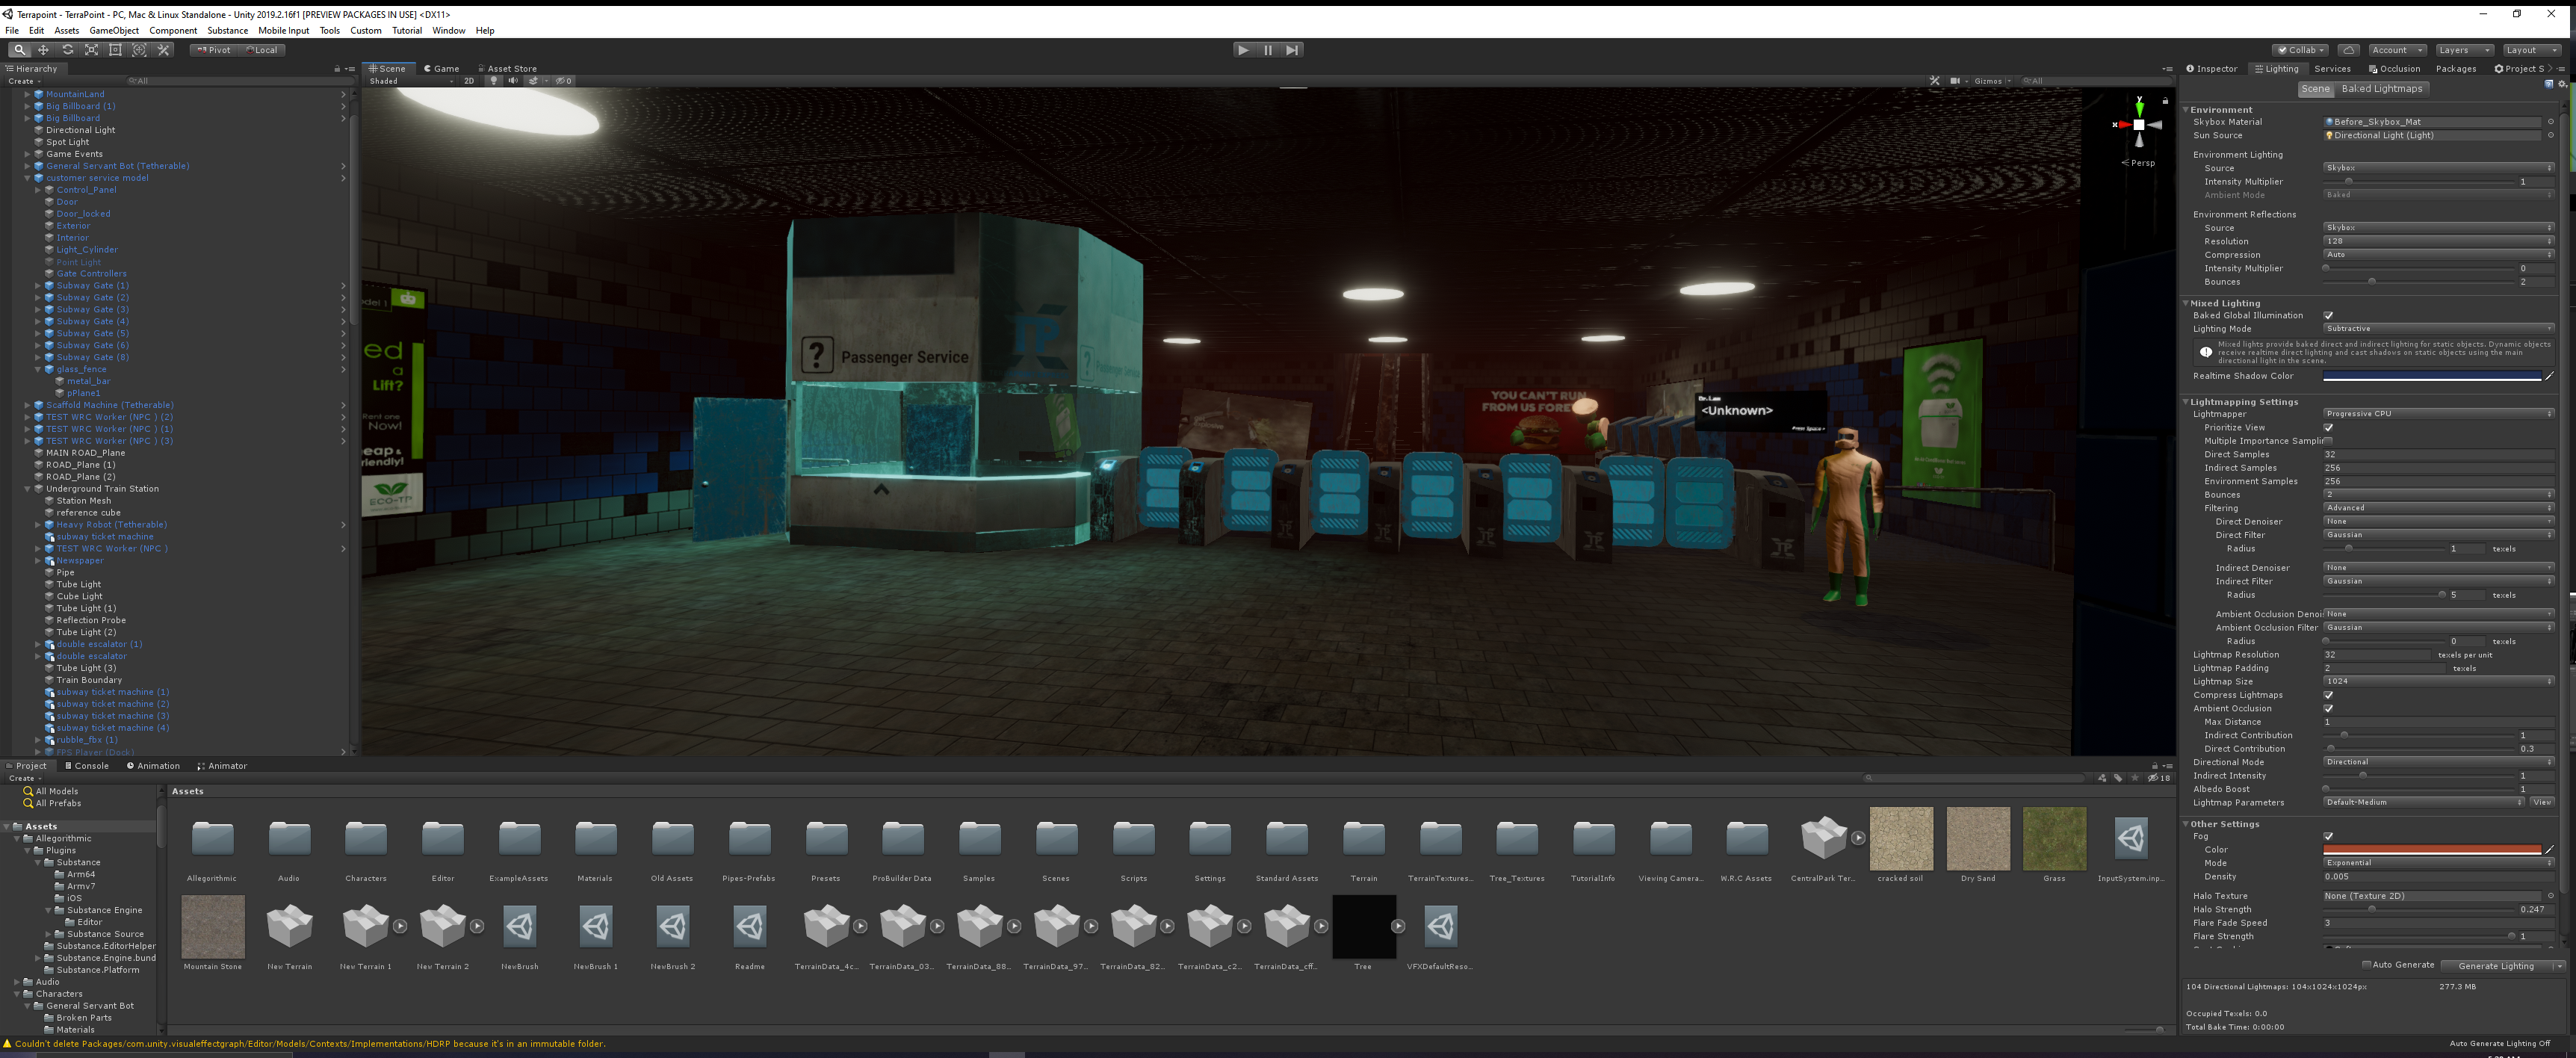Toggle scene audio speaker icon
This screenshot has width=2576, height=1058.
(513, 81)
